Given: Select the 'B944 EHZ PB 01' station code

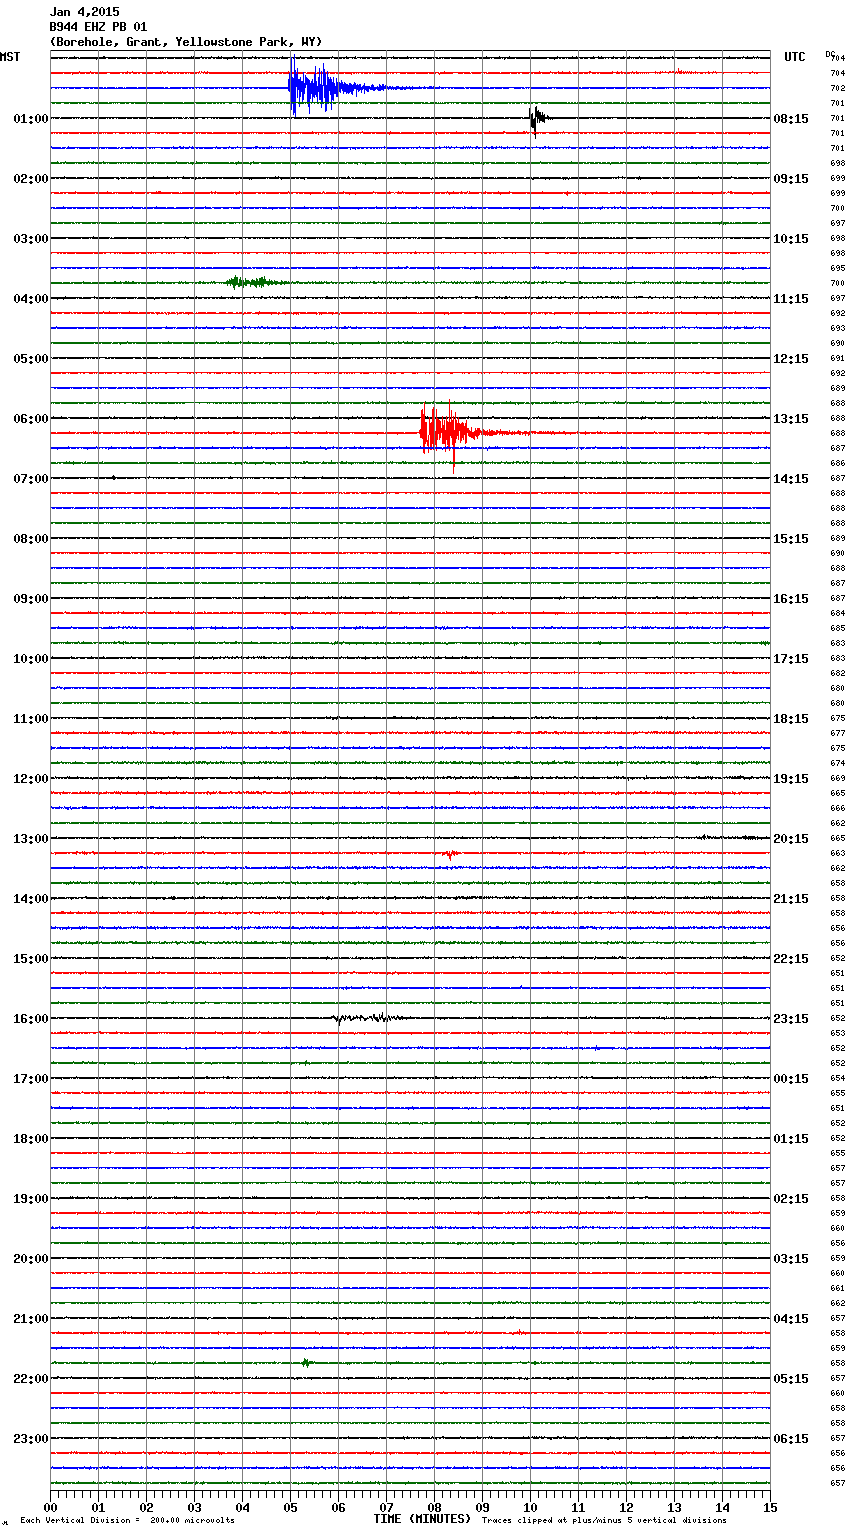Looking at the screenshot, I should coord(98,27).
